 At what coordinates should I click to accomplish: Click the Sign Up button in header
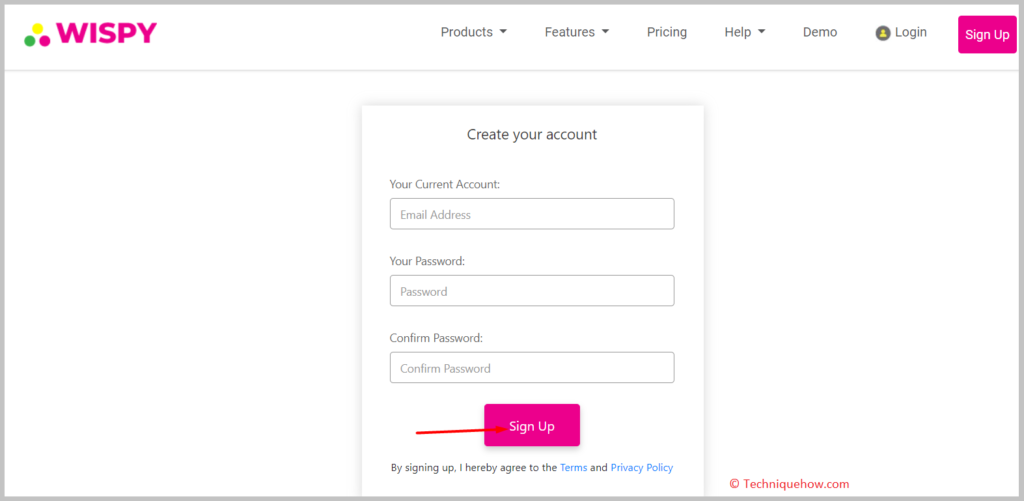(987, 35)
